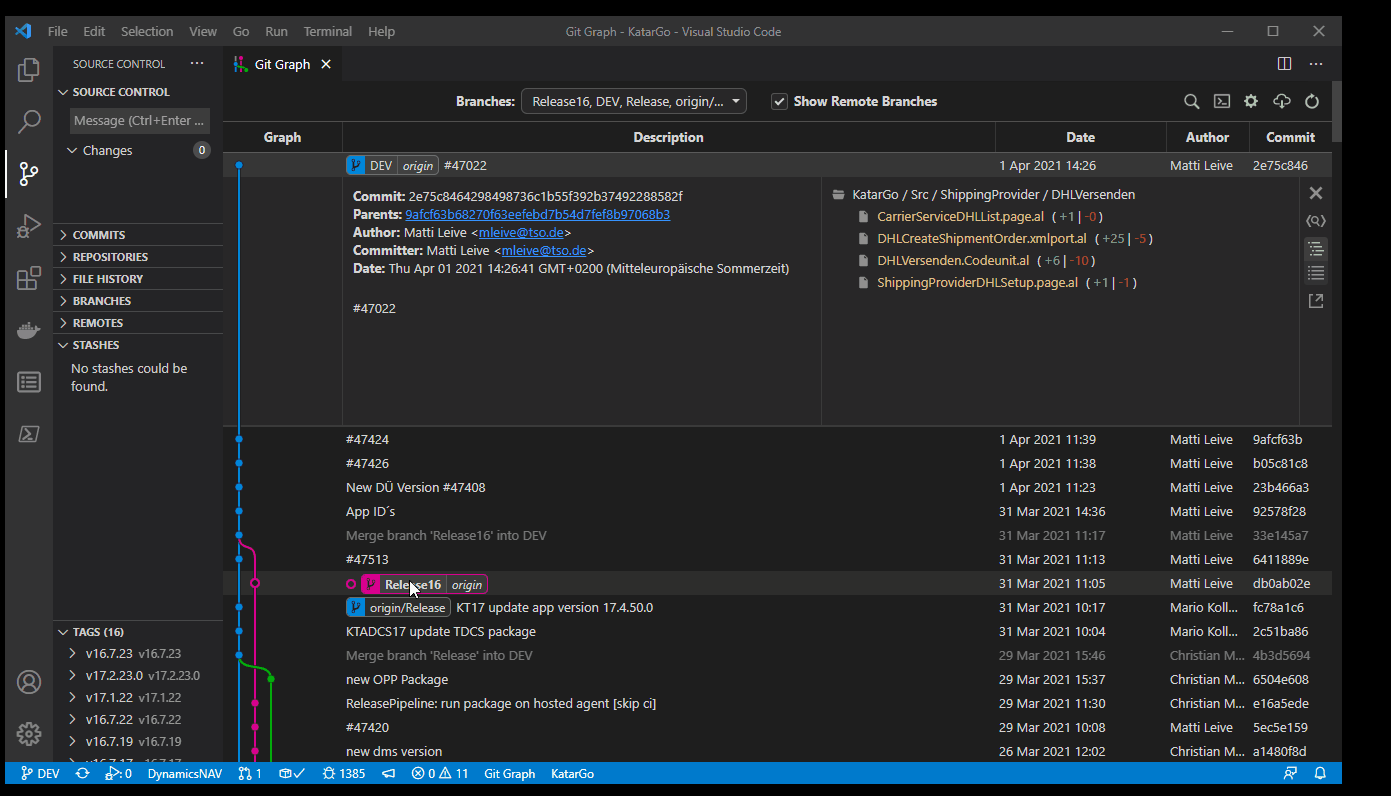This screenshot has width=1391, height=796.
Task: Click the Author's mleive@tso.de email link
Action: pos(521,232)
